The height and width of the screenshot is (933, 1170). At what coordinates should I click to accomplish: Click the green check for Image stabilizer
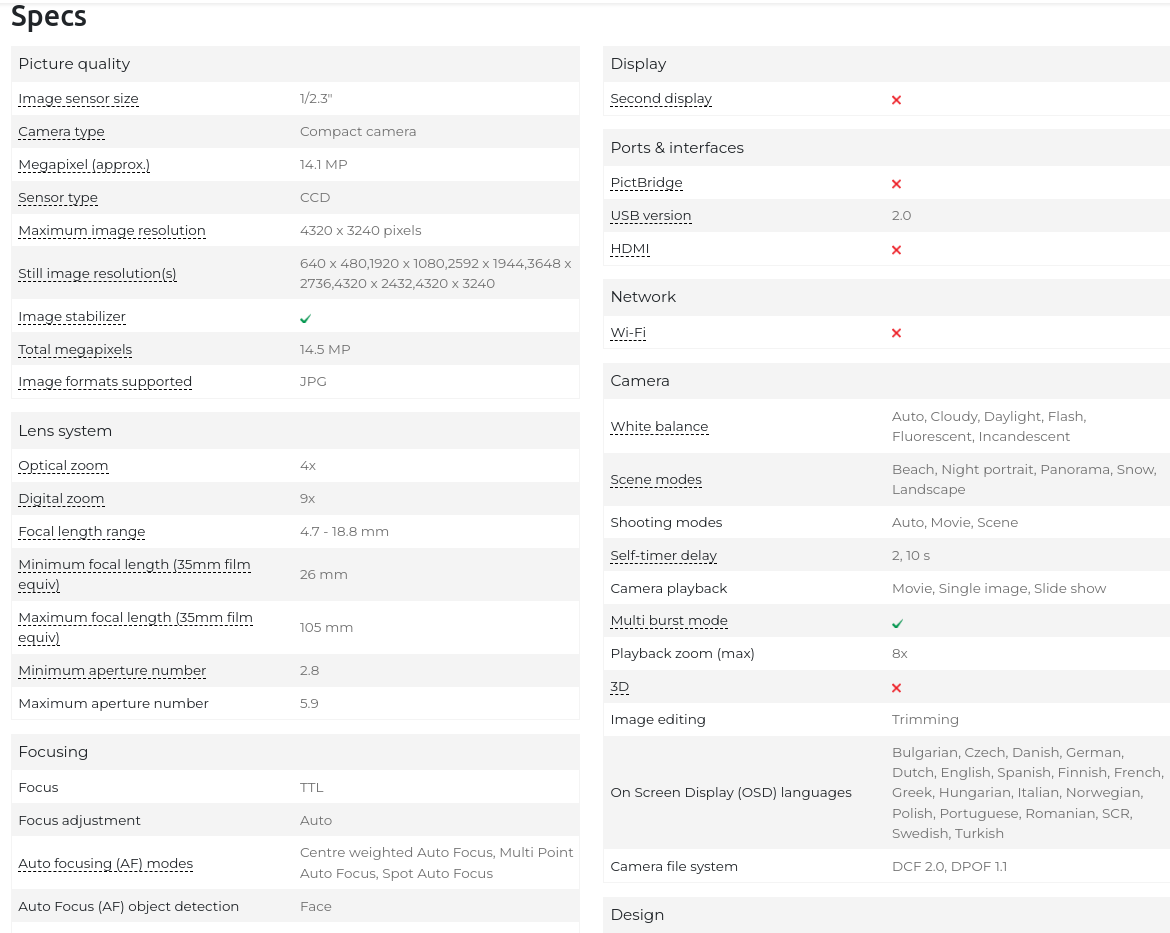(306, 318)
